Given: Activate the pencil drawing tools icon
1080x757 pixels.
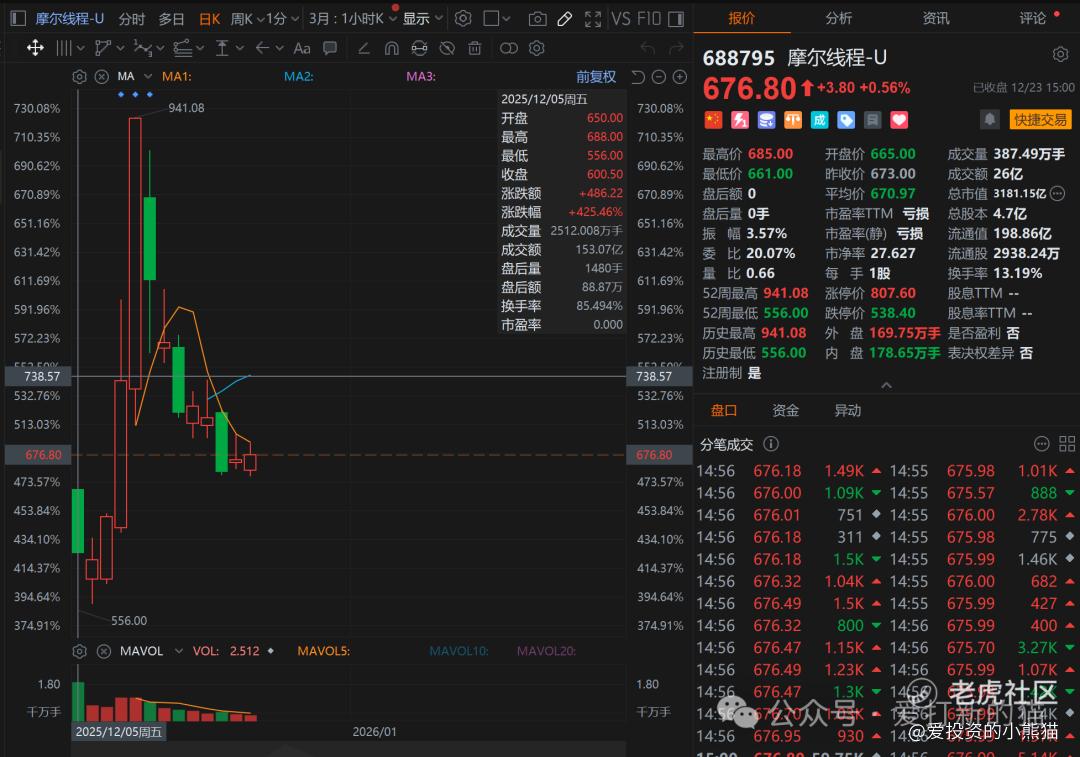Looking at the screenshot, I should 565,19.
